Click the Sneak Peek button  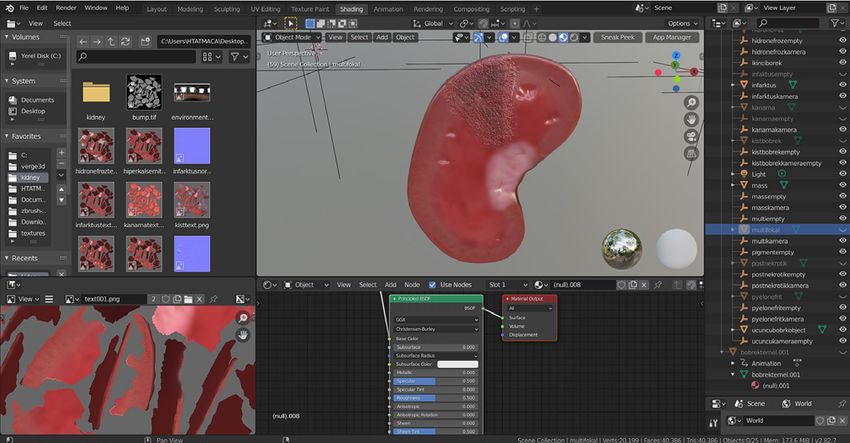[617, 37]
